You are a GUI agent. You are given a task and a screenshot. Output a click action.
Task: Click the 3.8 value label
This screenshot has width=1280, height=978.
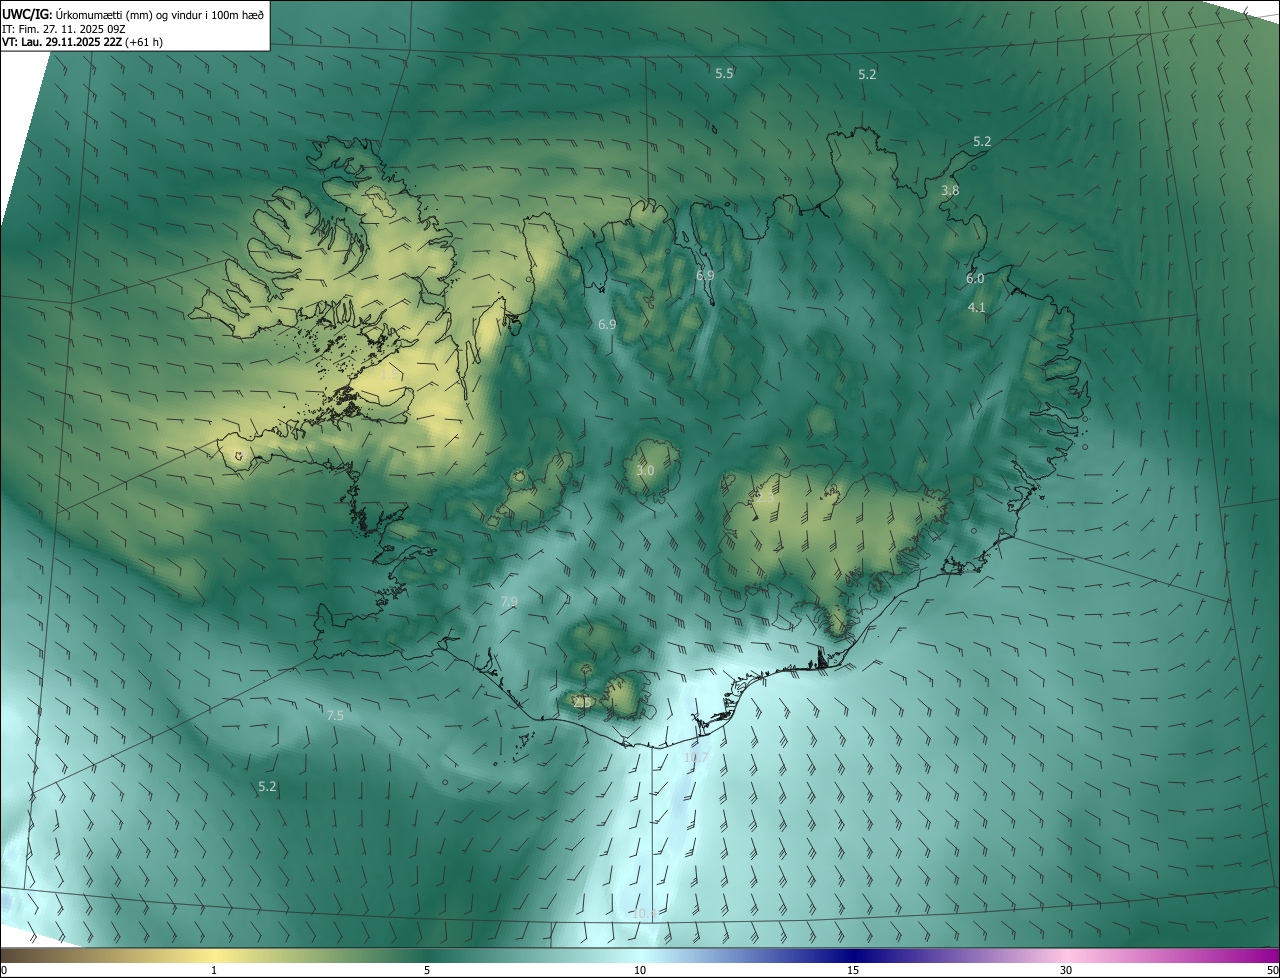950,191
